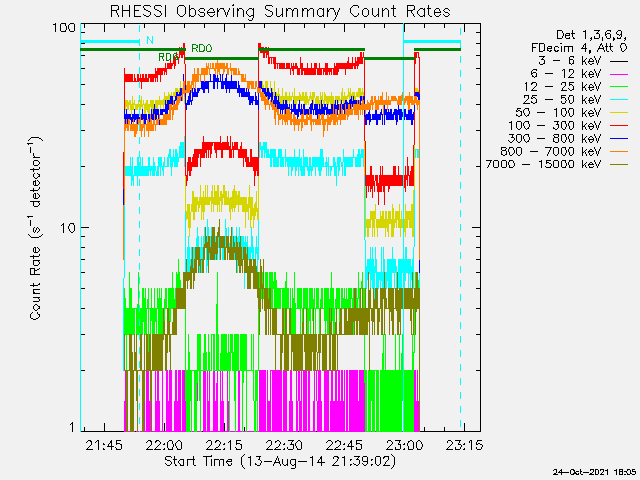This screenshot has width=640, height=480.
Task: Click the olive line swatch for 7000-15000 keV
Action: 619,165
